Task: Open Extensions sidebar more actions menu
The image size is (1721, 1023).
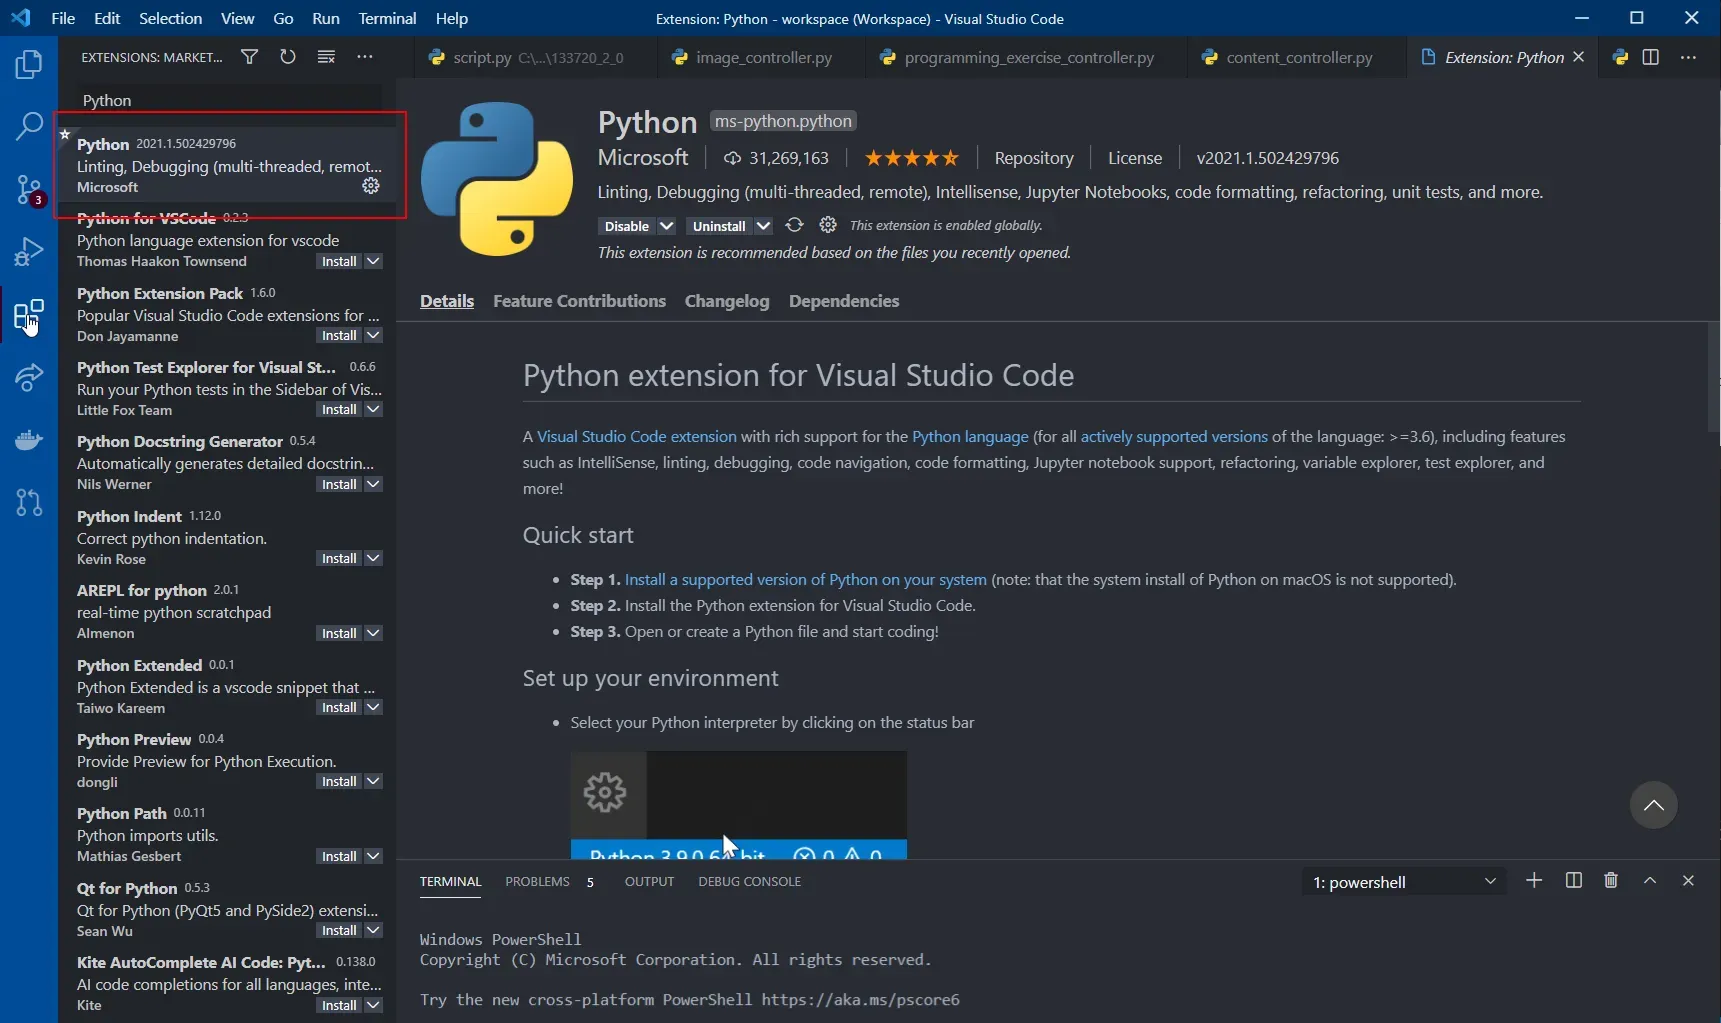Action: 365,57
